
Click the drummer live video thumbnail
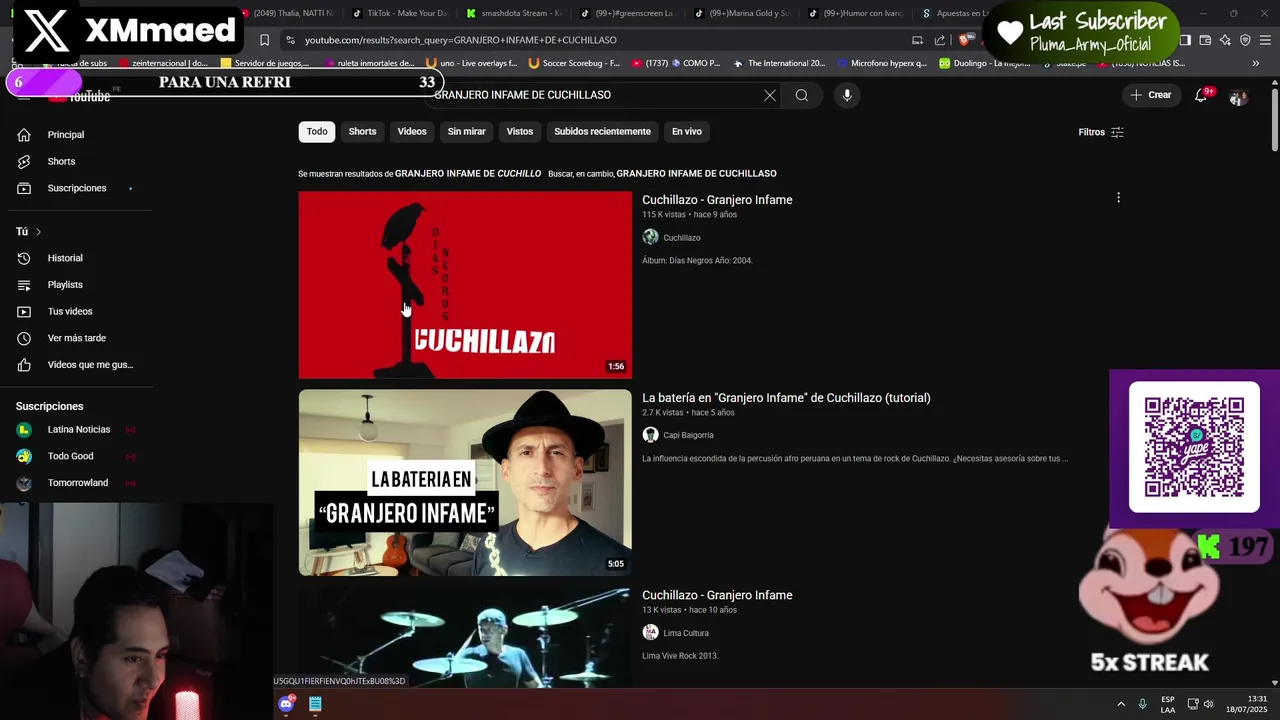(465, 637)
